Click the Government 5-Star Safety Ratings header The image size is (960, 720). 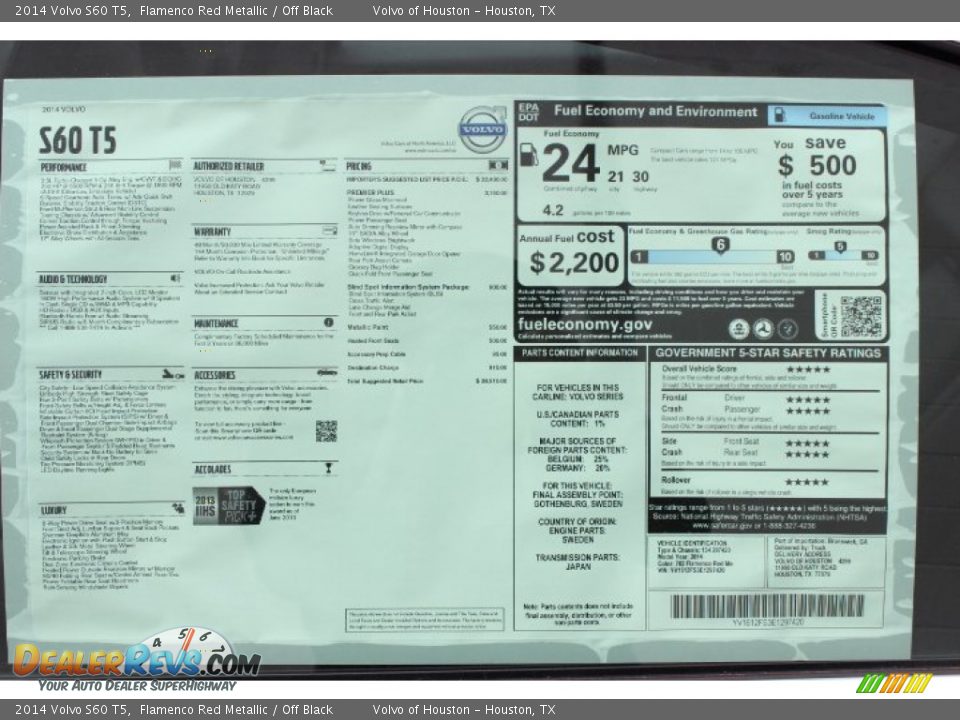click(768, 353)
